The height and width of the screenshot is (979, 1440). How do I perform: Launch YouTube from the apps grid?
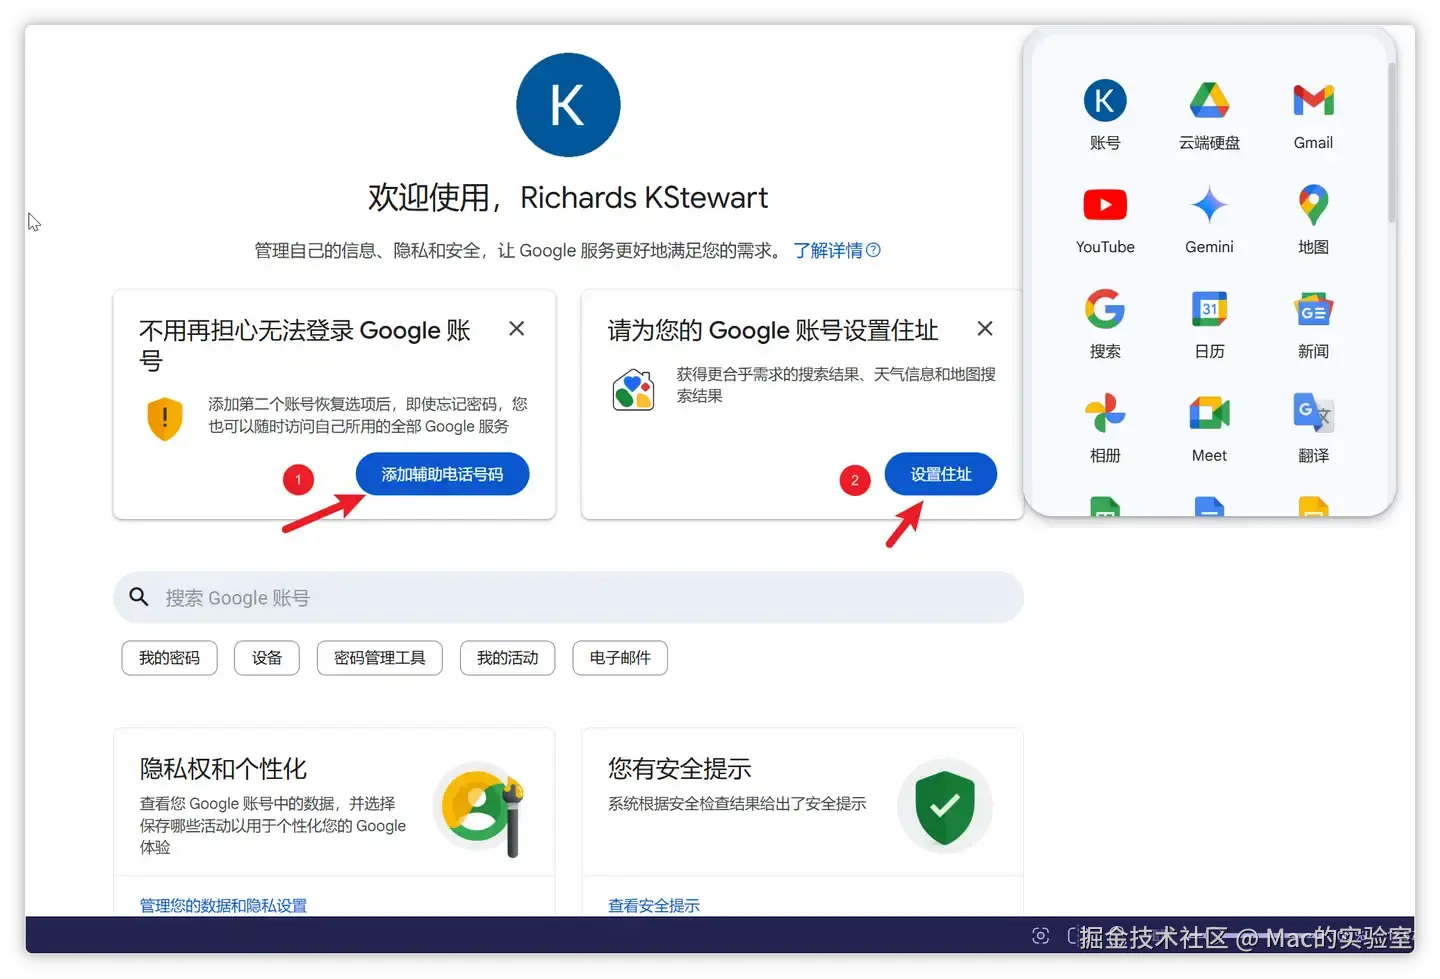[x=1105, y=205]
